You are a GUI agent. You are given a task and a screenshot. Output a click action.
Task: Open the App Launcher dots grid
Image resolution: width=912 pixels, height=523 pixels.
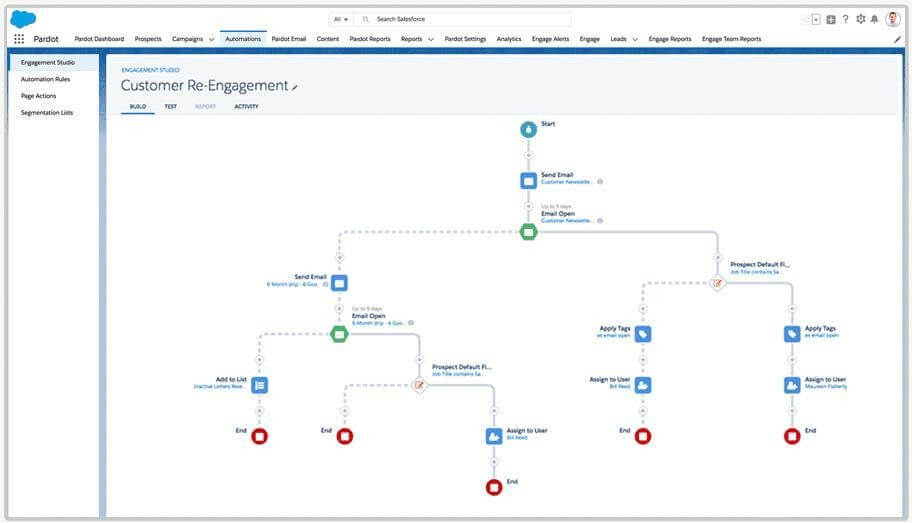click(x=19, y=39)
